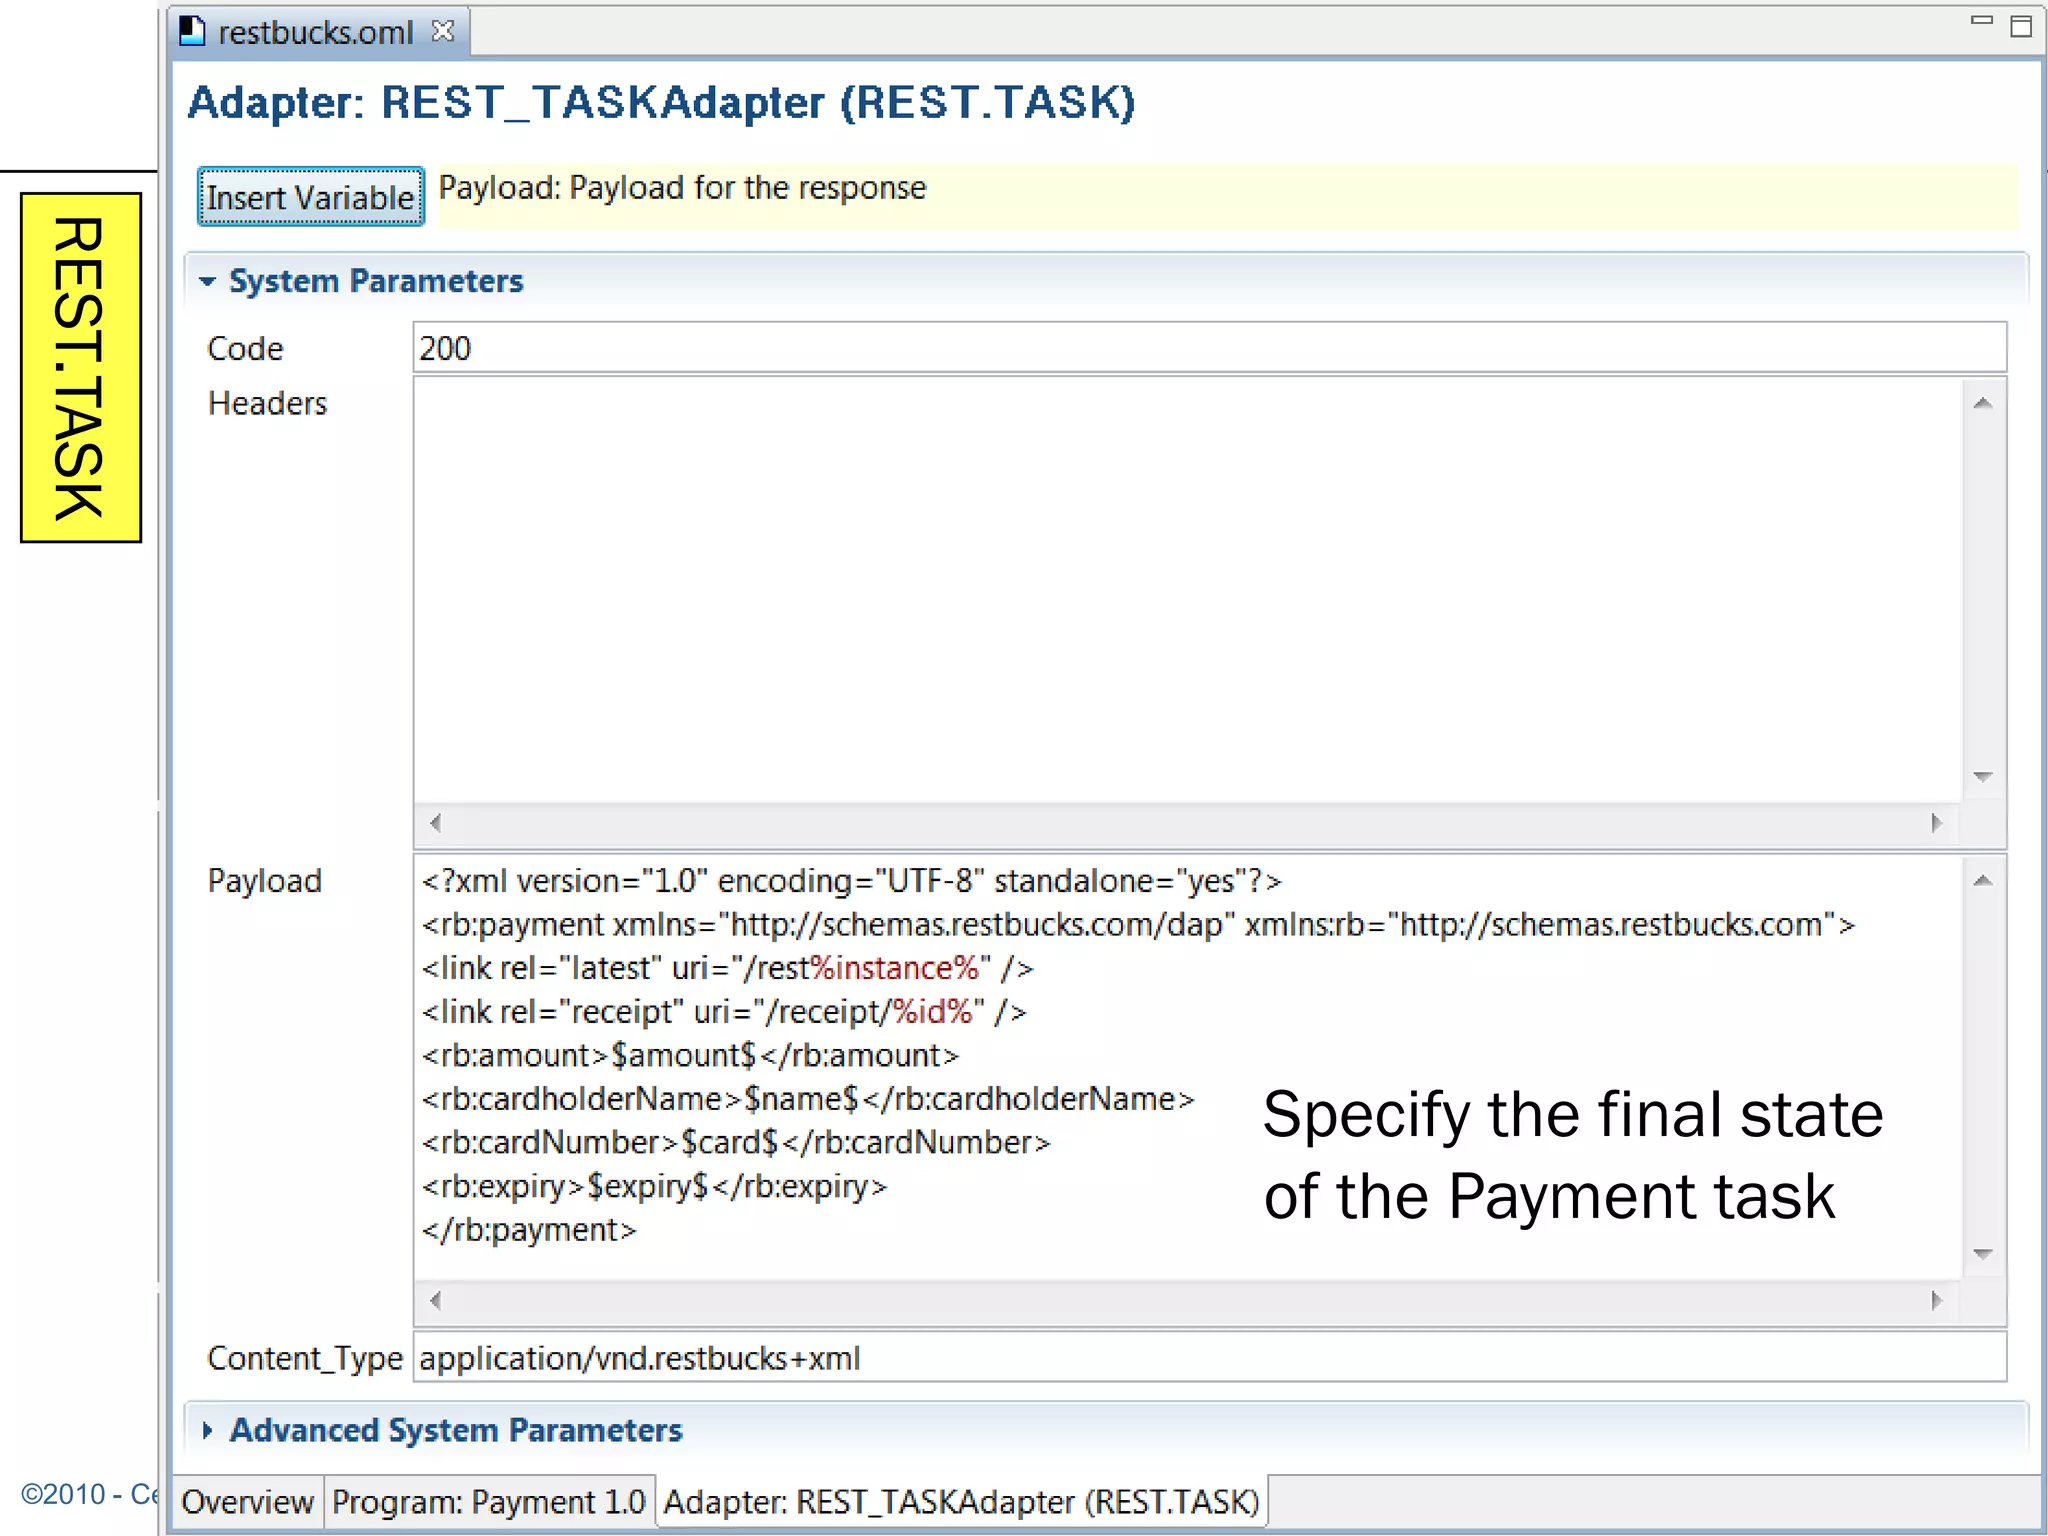Click the $card$ cardNumber line
The image size is (2048, 1536).
[x=736, y=1143]
